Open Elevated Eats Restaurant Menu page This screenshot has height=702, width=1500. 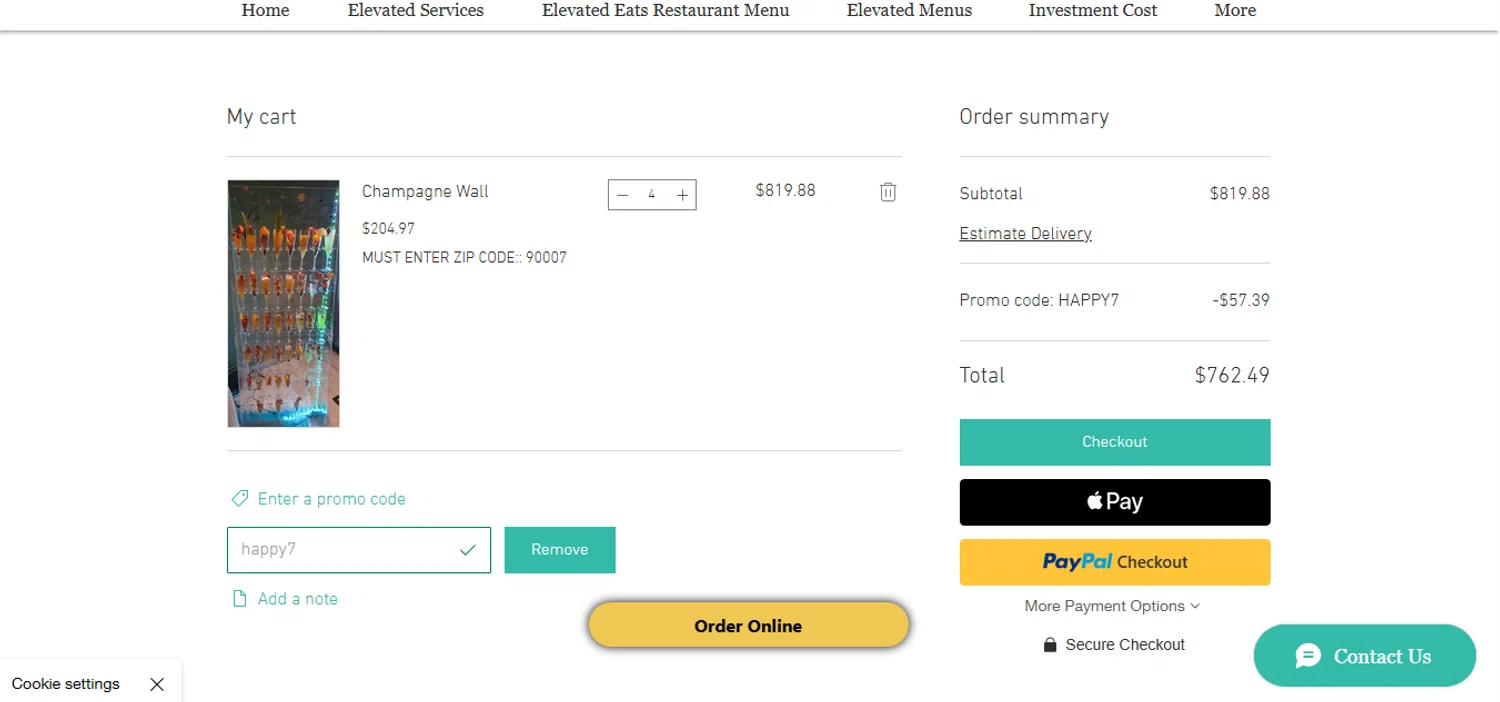click(665, 11)
